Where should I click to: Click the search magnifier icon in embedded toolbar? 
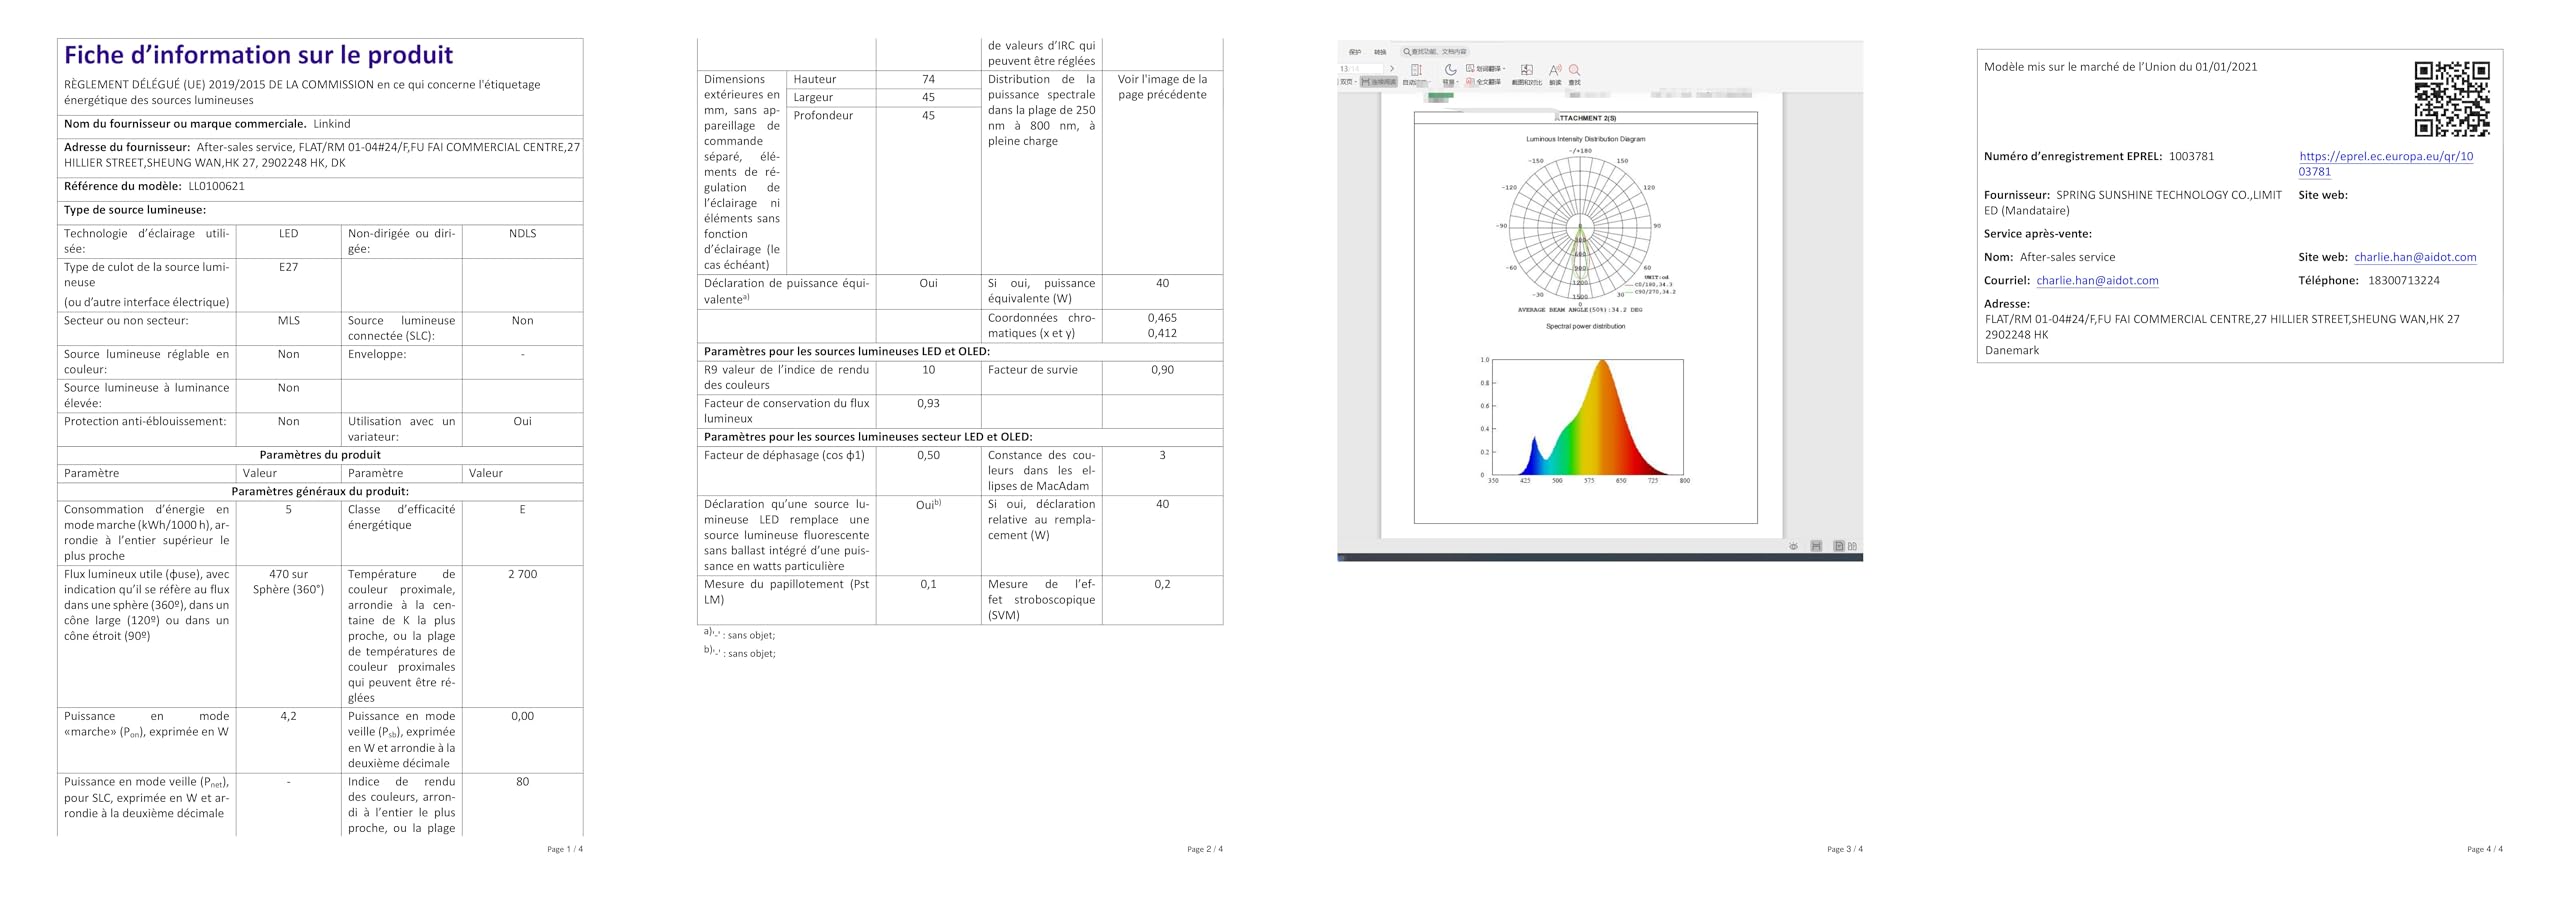[1574, 70]
